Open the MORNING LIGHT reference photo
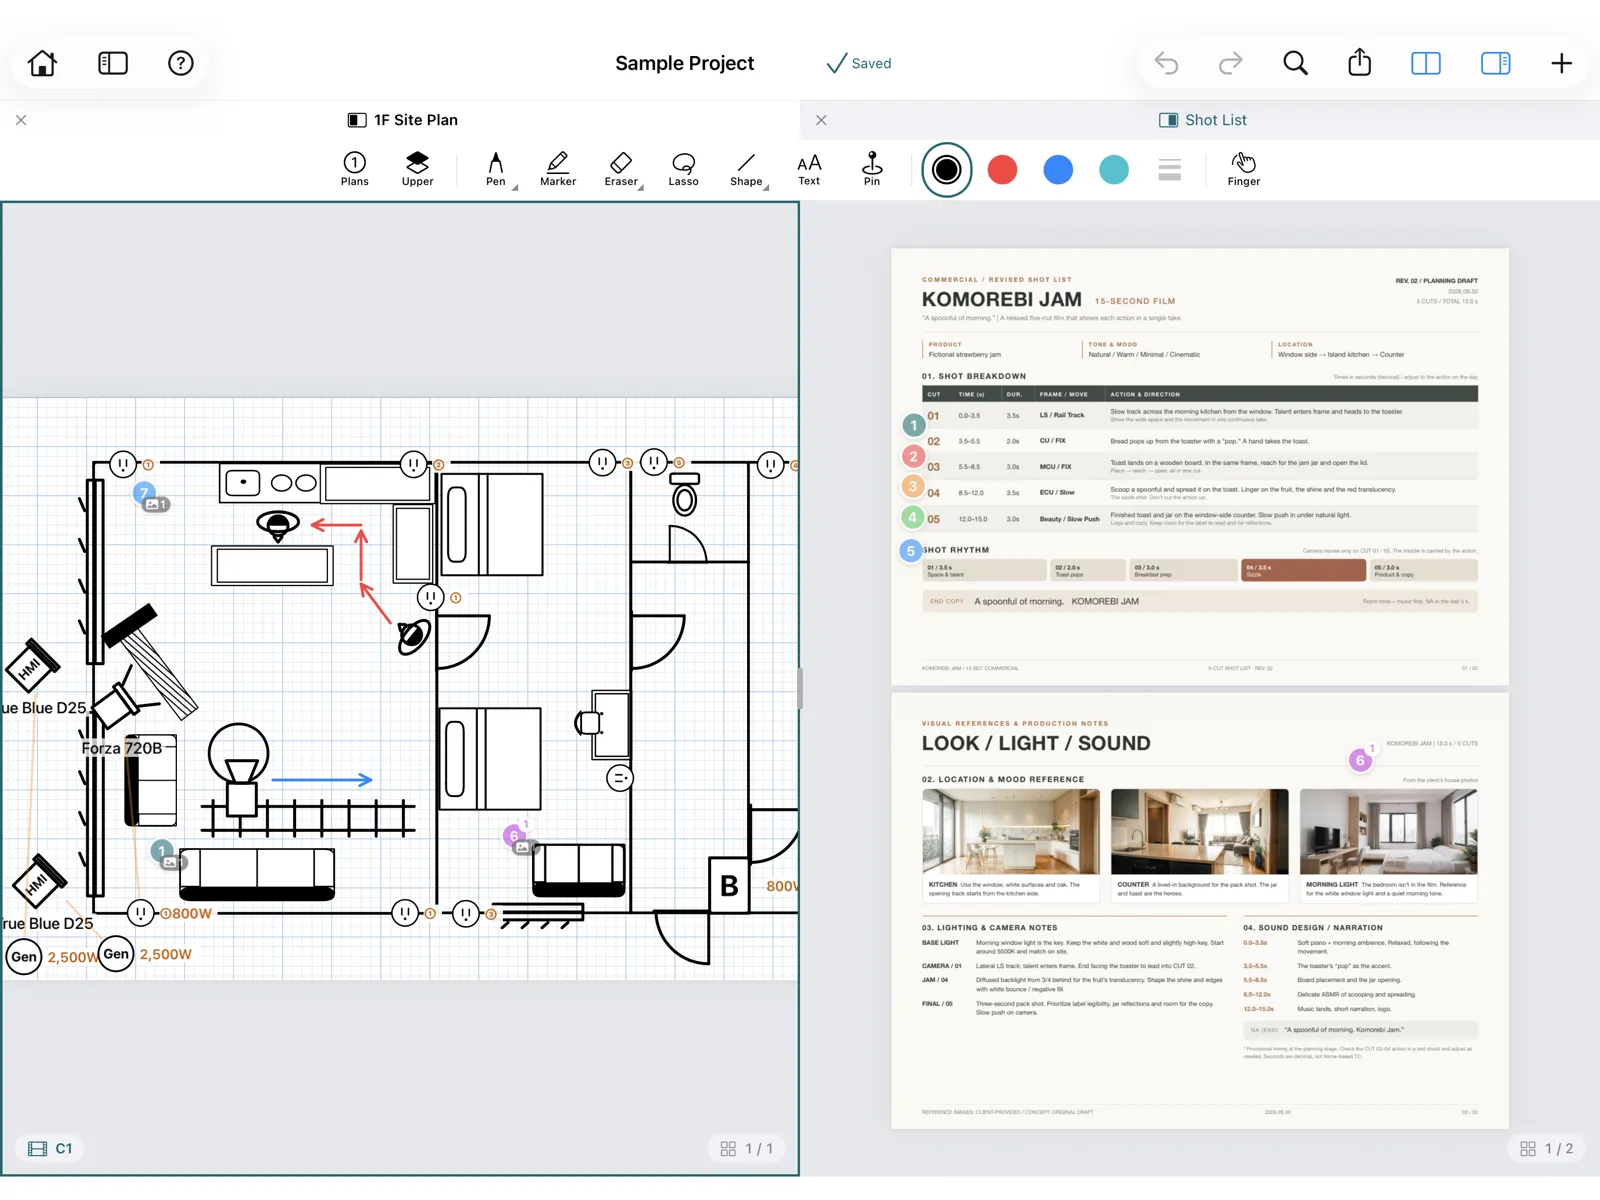 1388,831
